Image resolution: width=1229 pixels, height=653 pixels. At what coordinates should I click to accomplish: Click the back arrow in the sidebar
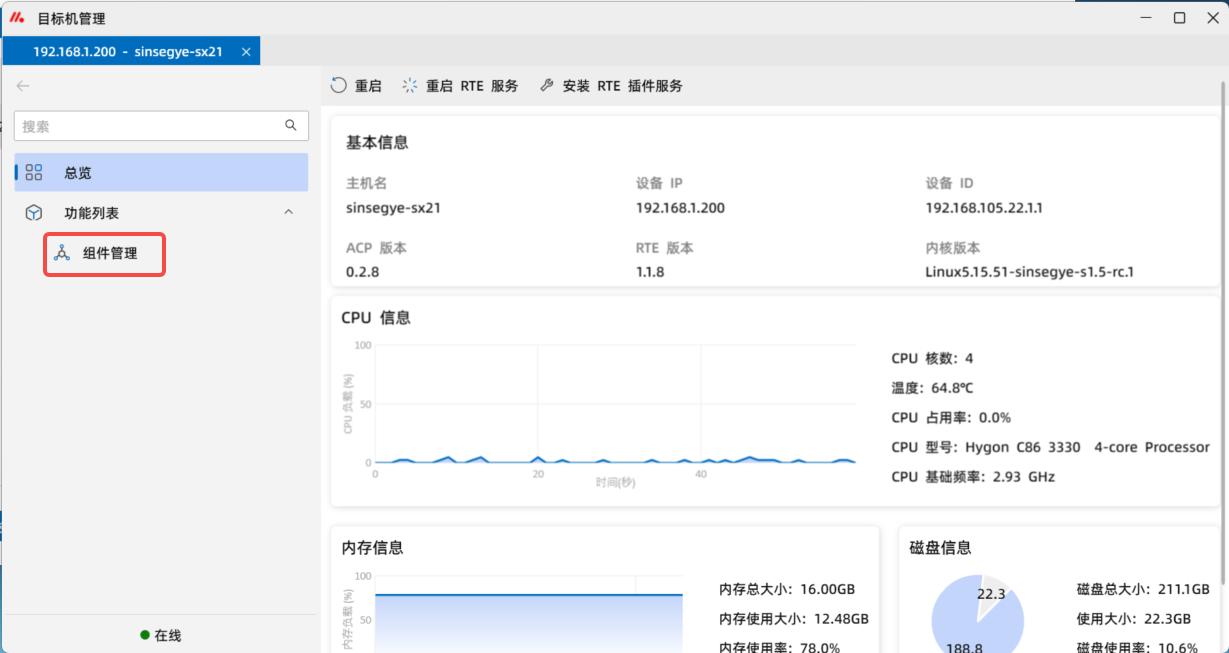(23, 86)
